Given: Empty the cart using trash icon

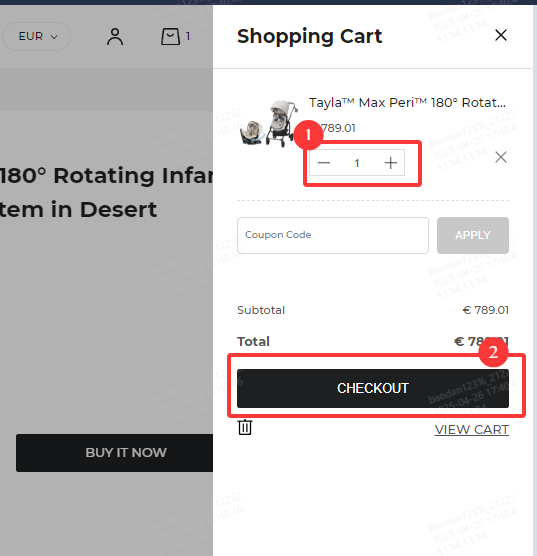Looking at the screenshot, I should coord(245,427).
